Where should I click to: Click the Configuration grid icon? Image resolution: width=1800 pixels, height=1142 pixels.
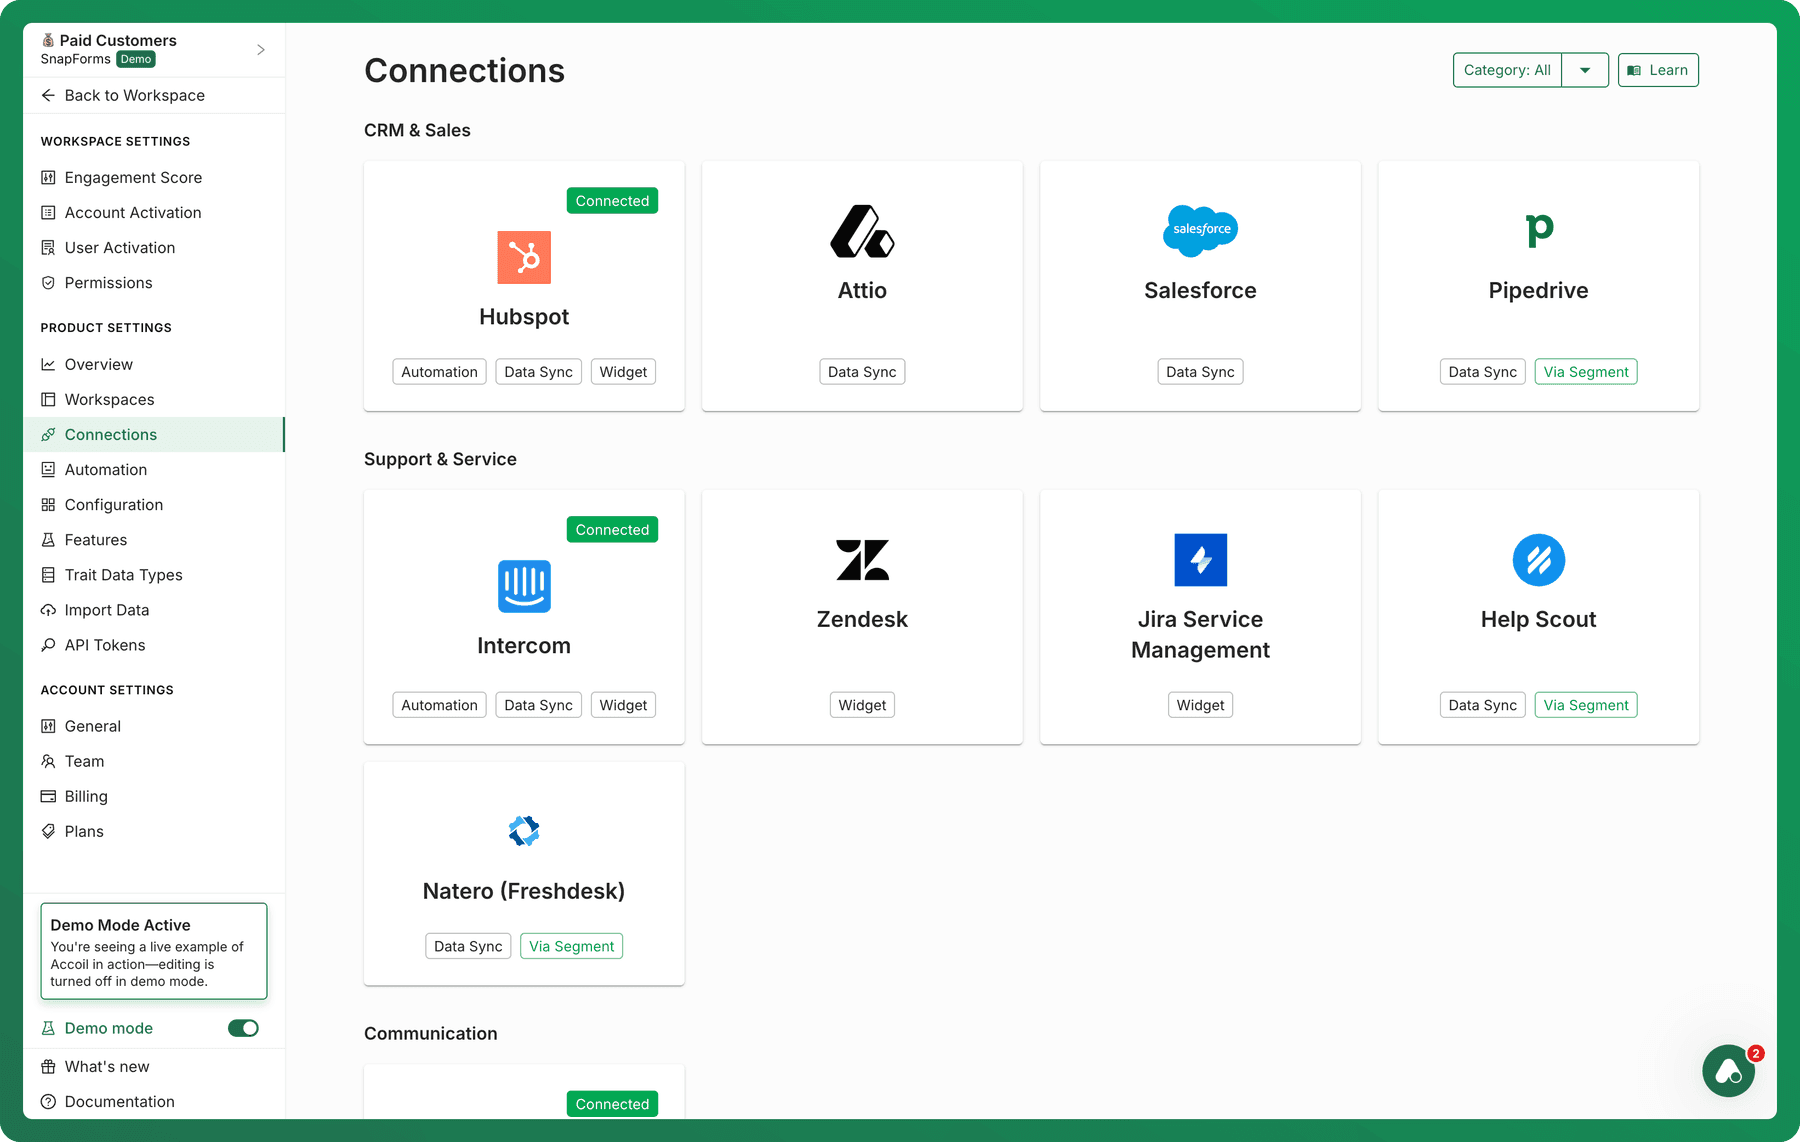(48, 505)
